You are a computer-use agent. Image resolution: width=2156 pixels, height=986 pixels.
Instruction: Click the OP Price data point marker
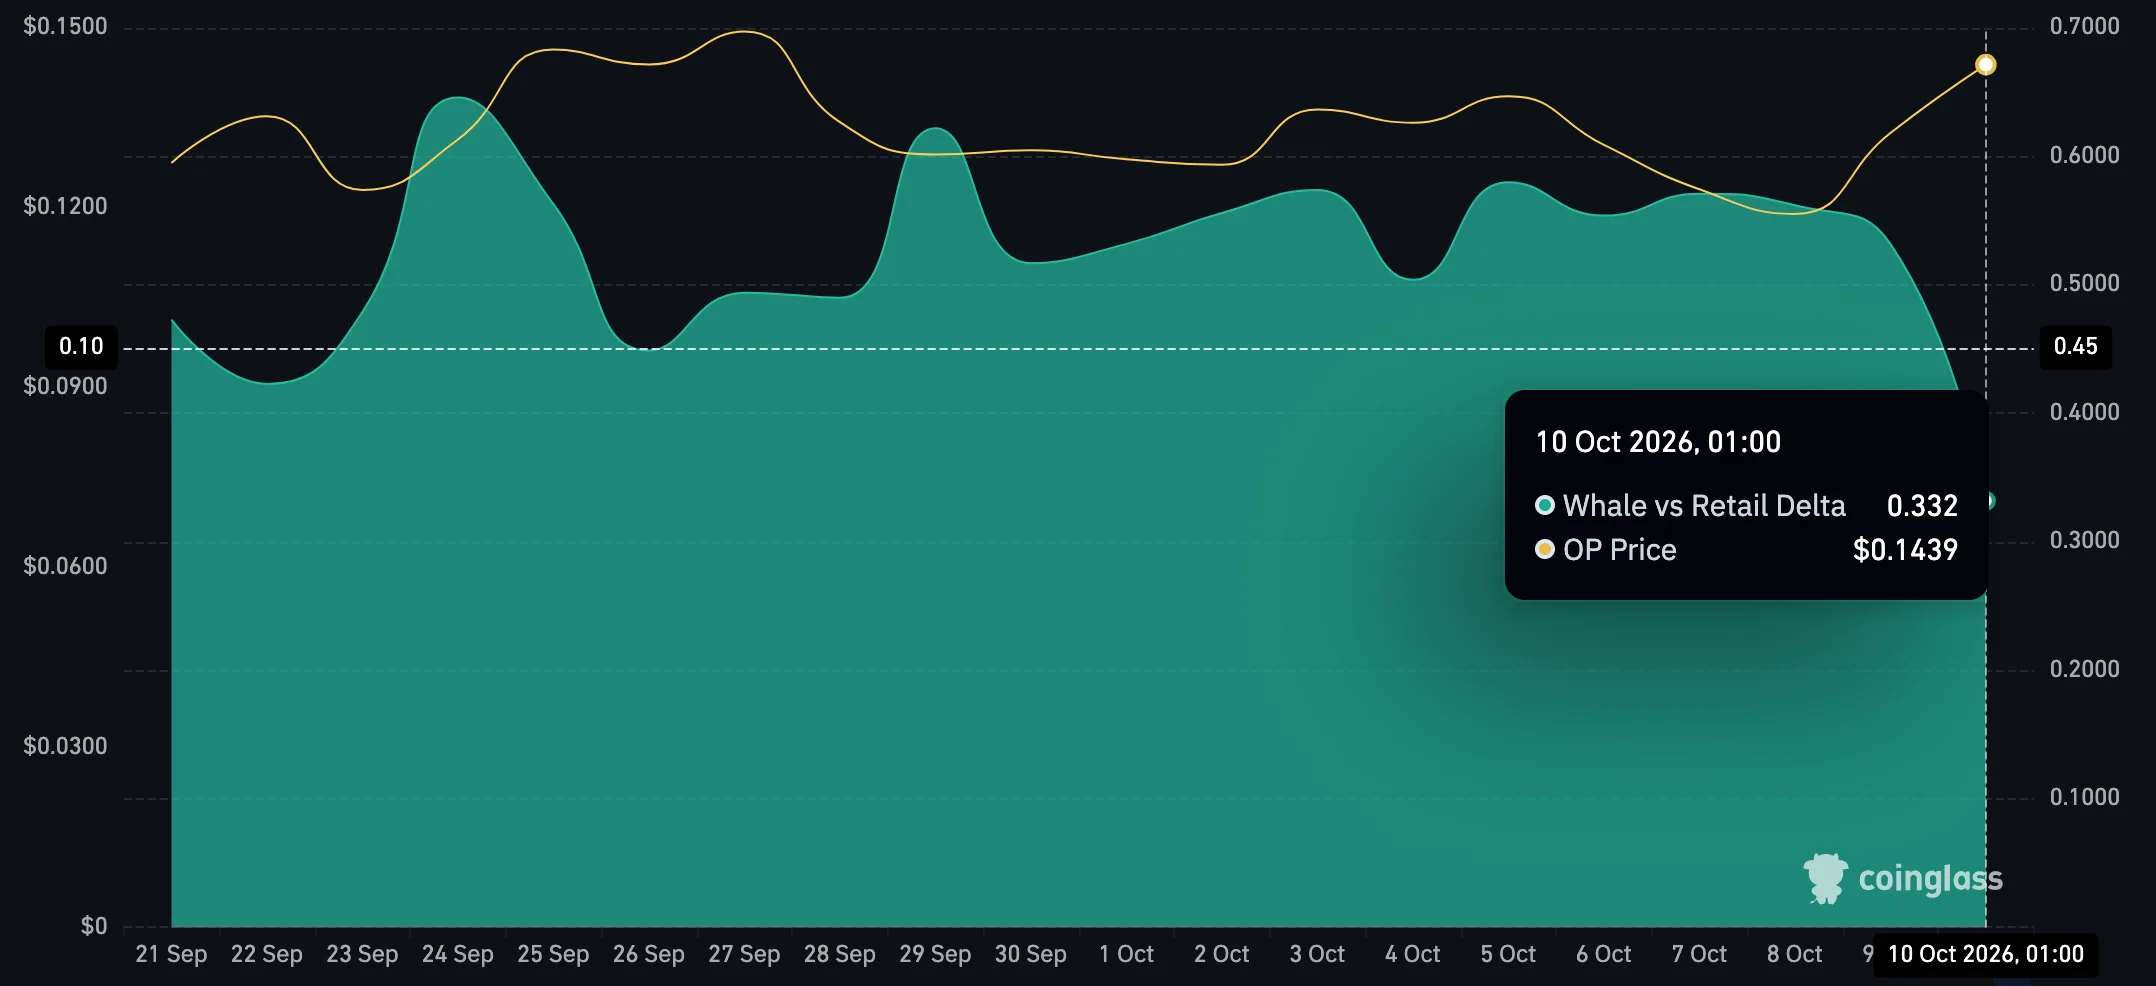[x=1986, y=65]
